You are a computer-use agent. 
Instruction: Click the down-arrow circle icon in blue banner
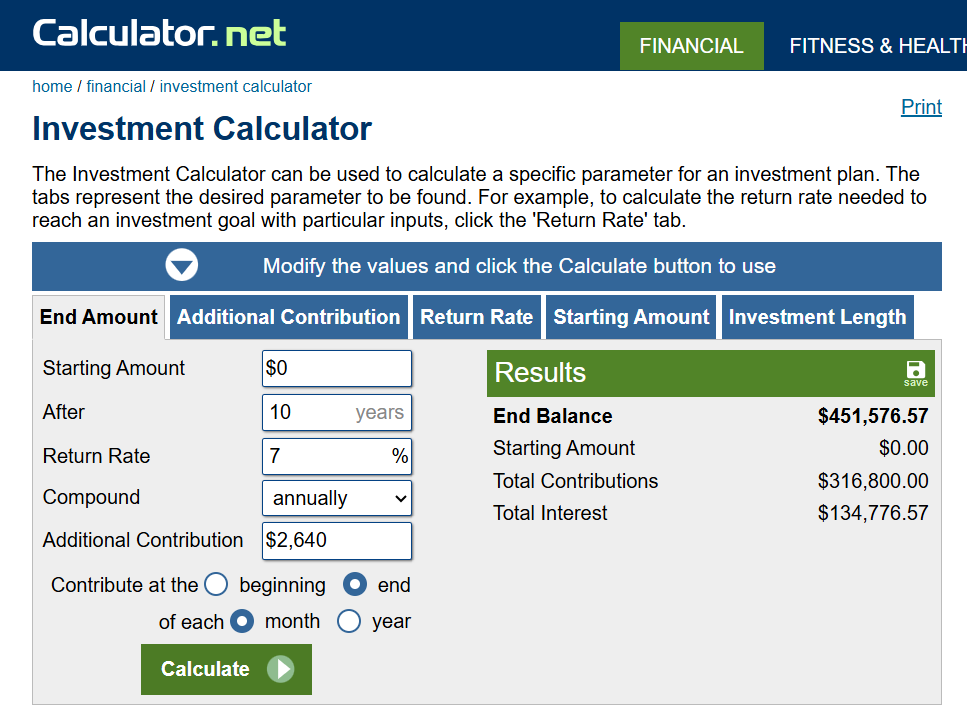click(x=182, y=266)
